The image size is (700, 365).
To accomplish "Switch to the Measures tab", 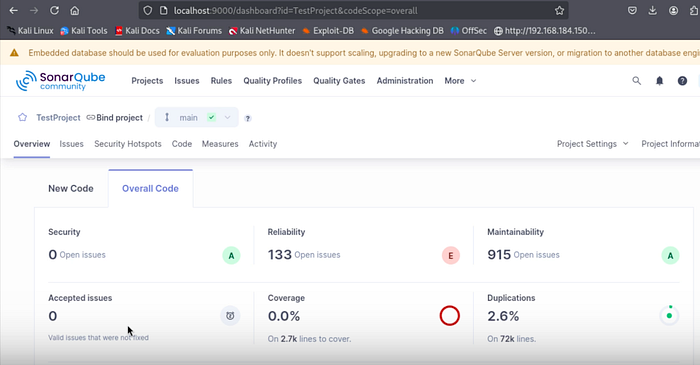I will point(220,144).
